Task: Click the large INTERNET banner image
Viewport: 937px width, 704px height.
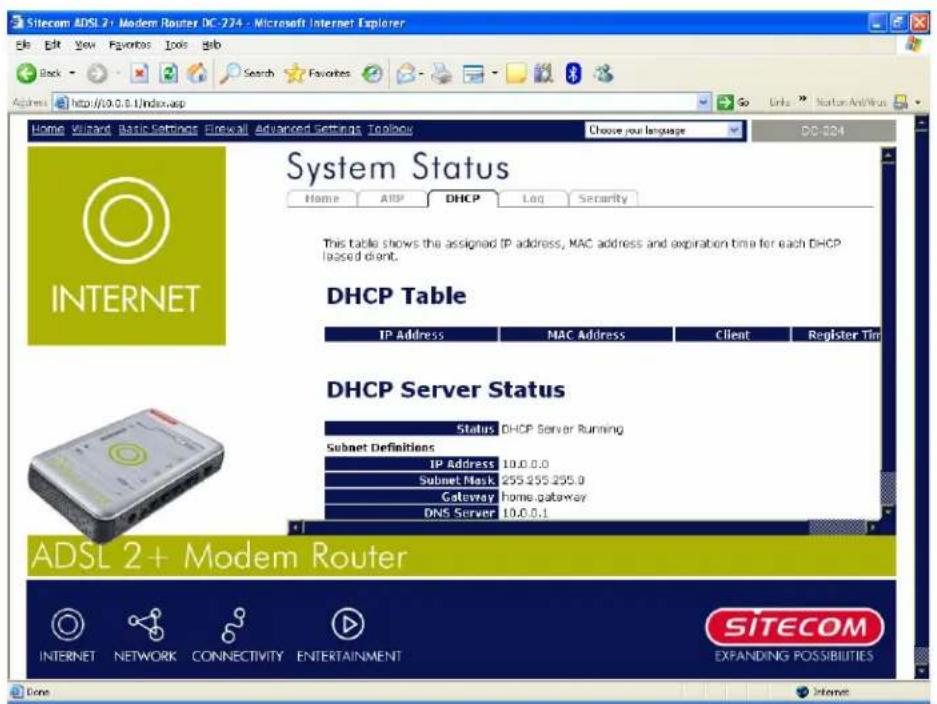Action: point(127,246)
